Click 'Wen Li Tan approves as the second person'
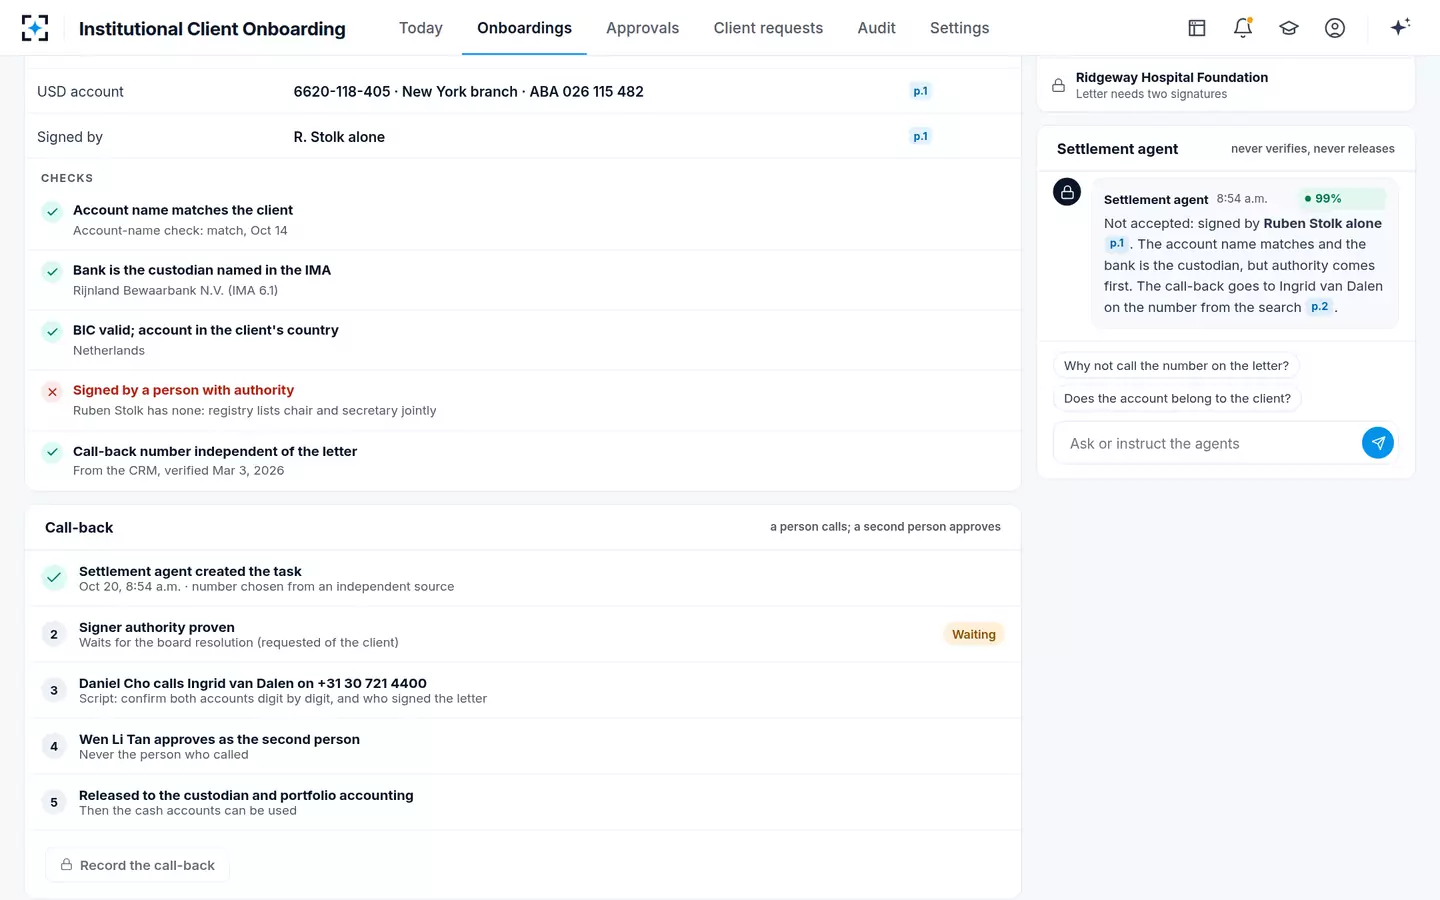 tap(219, 739)
